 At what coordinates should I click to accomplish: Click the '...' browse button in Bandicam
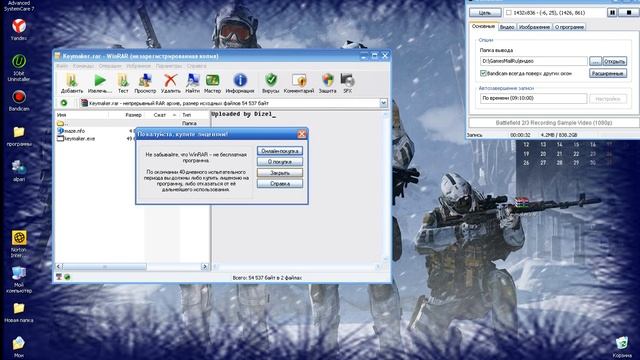[x=595, y=61]
